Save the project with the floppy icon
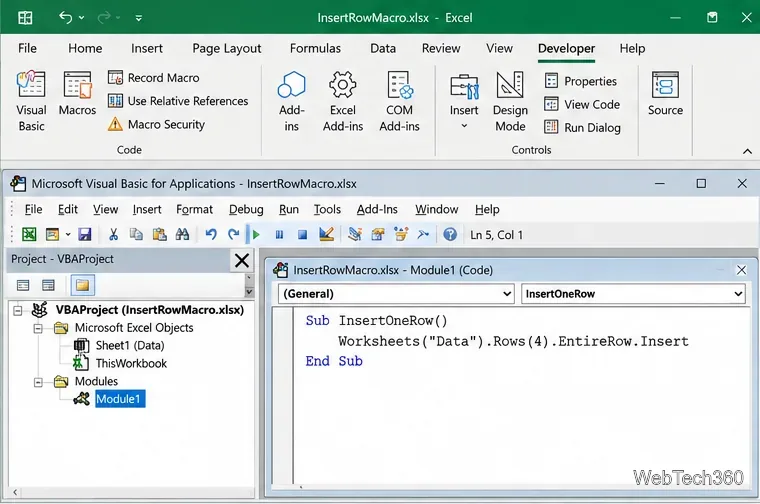760x504 pixels. (x=85, y=235)
